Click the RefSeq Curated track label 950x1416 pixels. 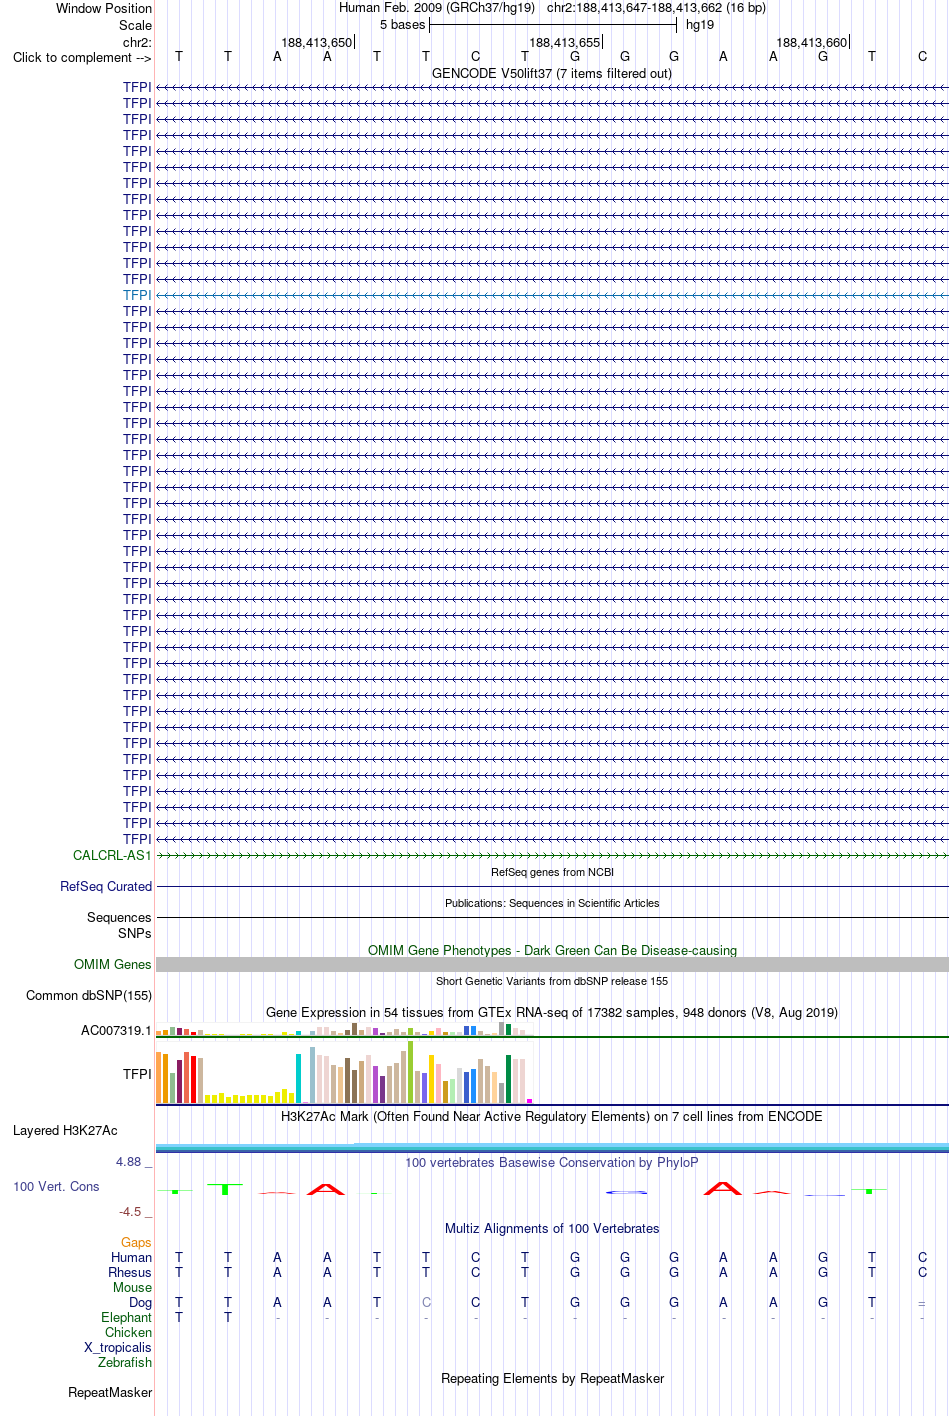click(x=106, y=886)
